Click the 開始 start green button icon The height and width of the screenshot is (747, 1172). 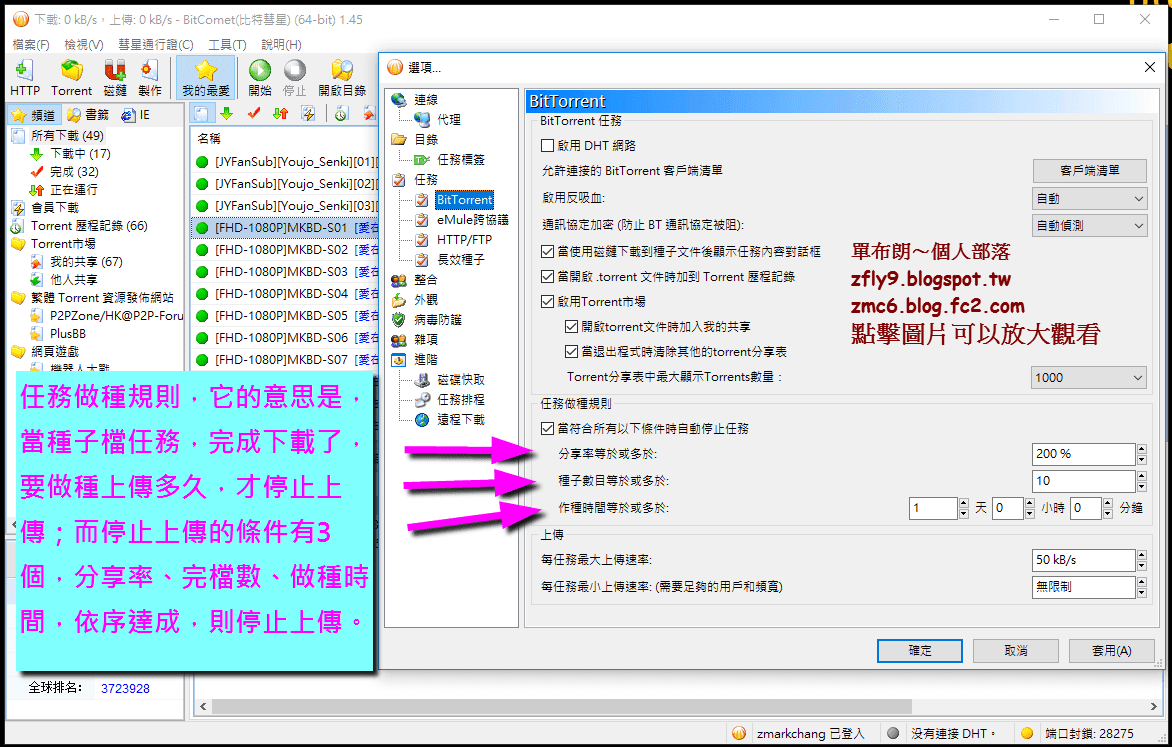[260, 78]
